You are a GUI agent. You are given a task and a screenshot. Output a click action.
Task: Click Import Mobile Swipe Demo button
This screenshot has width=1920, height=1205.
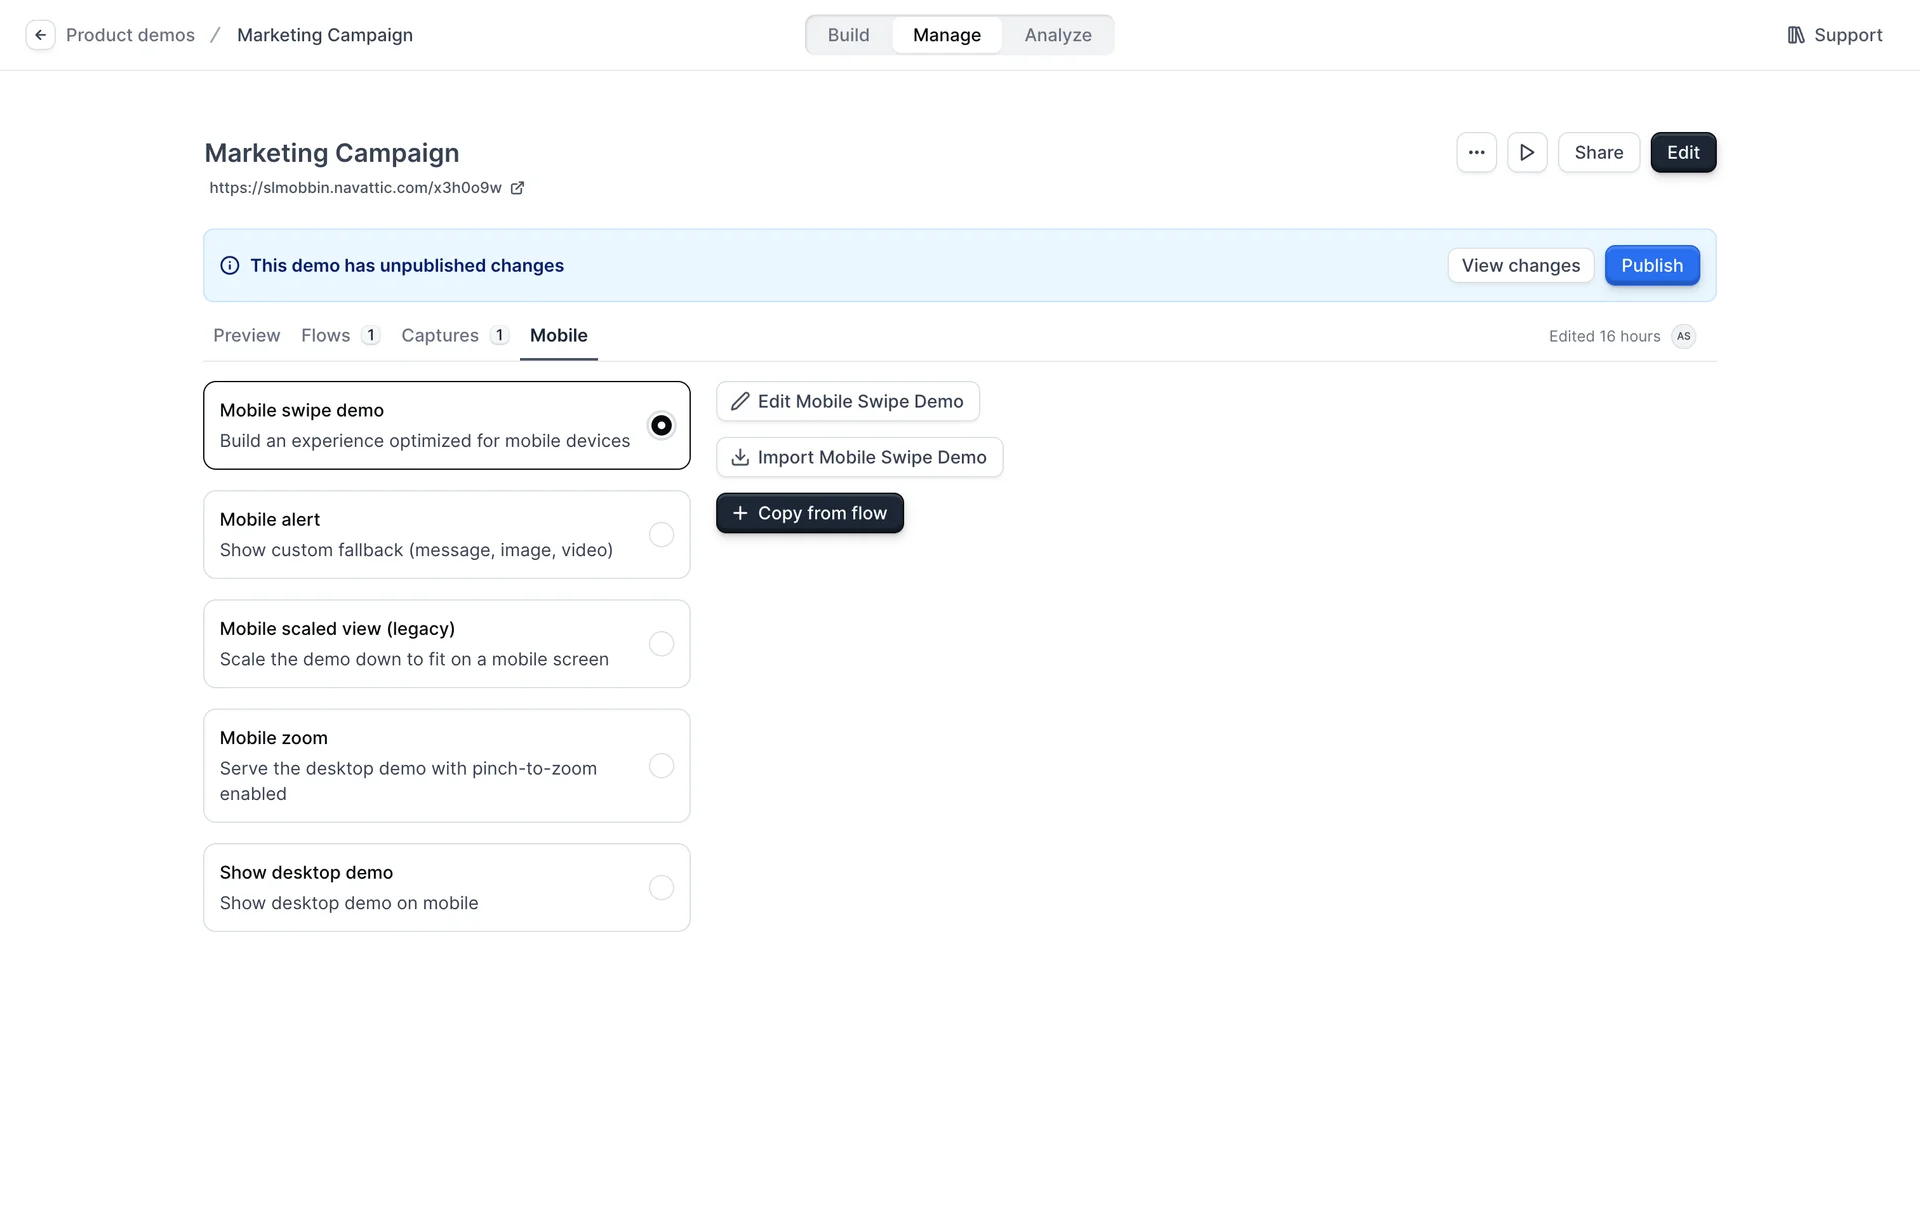click(859, 458)
